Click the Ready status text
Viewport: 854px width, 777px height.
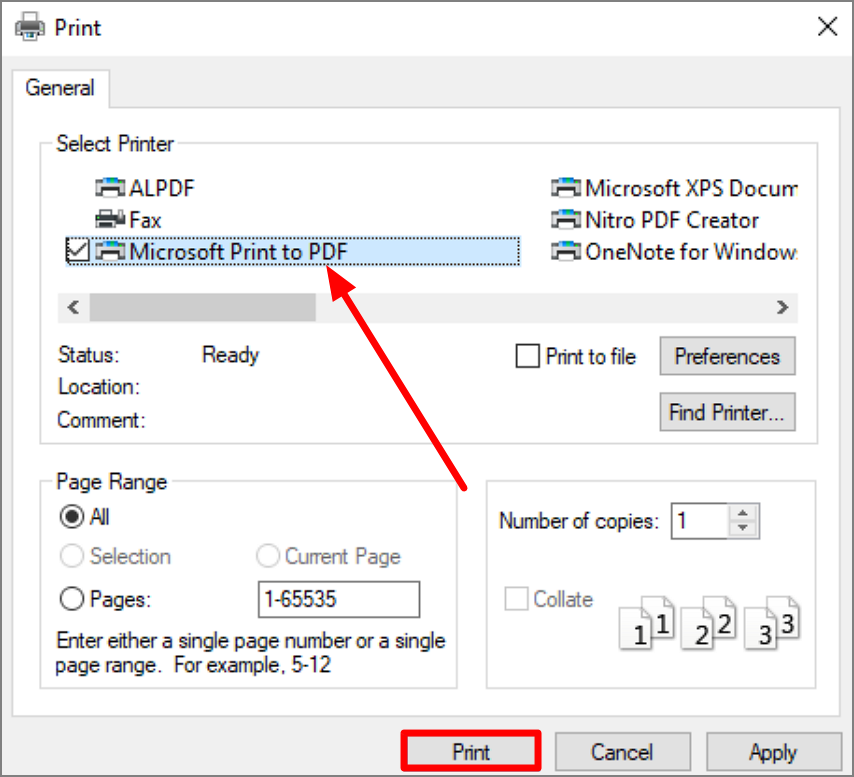click(x=230, y=355)
